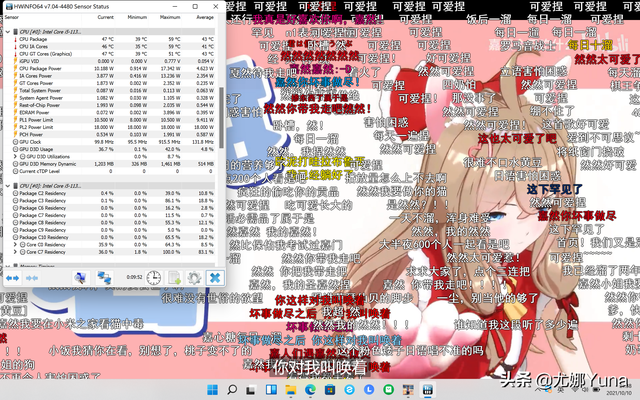Viewport: 640px width, 400px height.
Task: Select the GT Cores Power row
Action: [x=109, y=83]
